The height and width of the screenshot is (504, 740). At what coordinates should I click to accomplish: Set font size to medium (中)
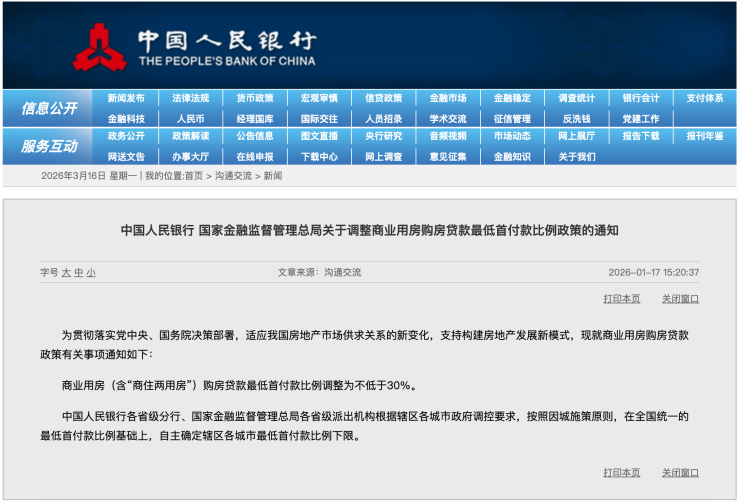pos(78,272)
